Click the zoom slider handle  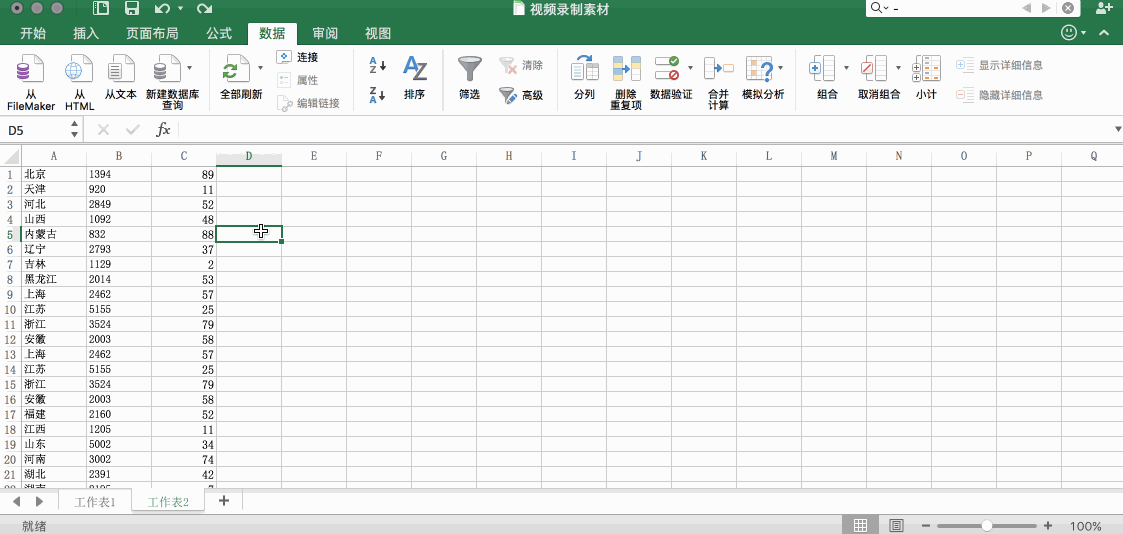pyautogui.click(x=987, y=525)
